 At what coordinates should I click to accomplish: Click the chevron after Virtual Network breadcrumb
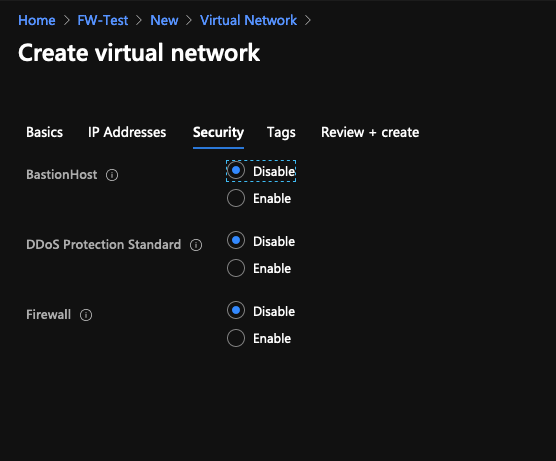(x=308, y=20)
